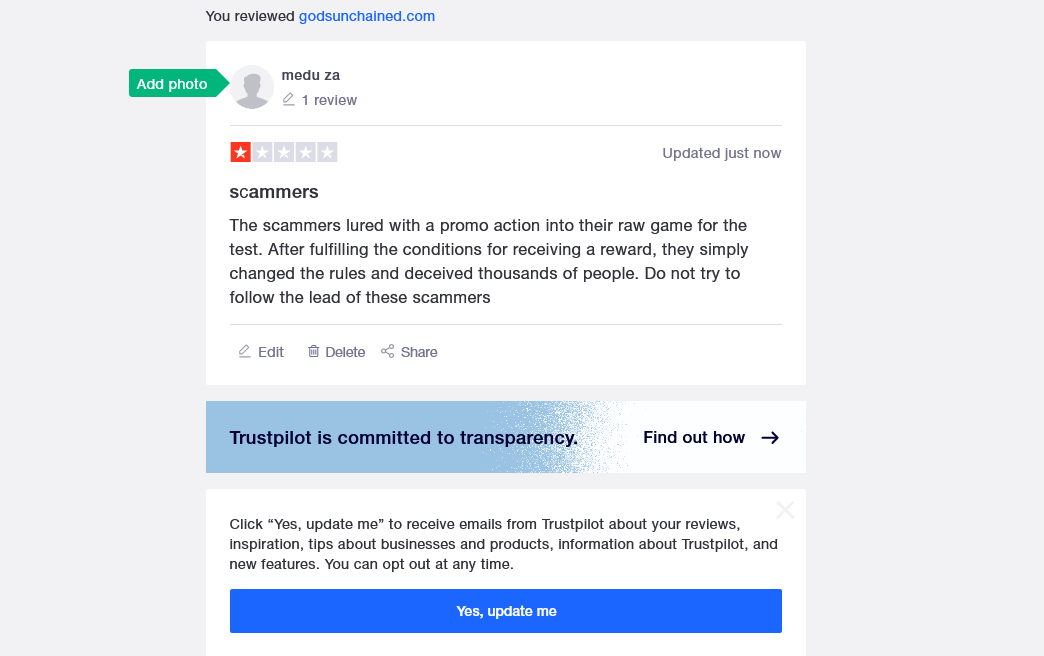Open the medu za profile name
The width and height of the screenshot is (1044, 656).
(x=310, y=75)
